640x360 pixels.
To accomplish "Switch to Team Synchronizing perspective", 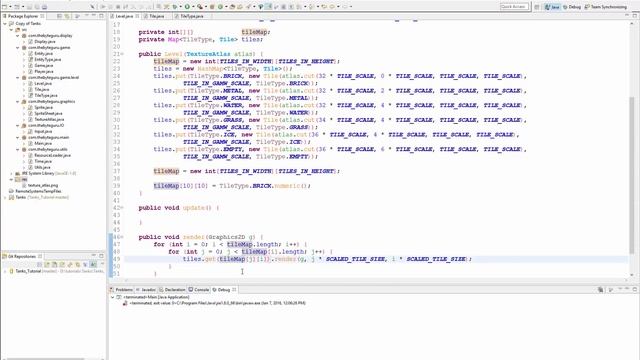I will click(x=606, y=7).
